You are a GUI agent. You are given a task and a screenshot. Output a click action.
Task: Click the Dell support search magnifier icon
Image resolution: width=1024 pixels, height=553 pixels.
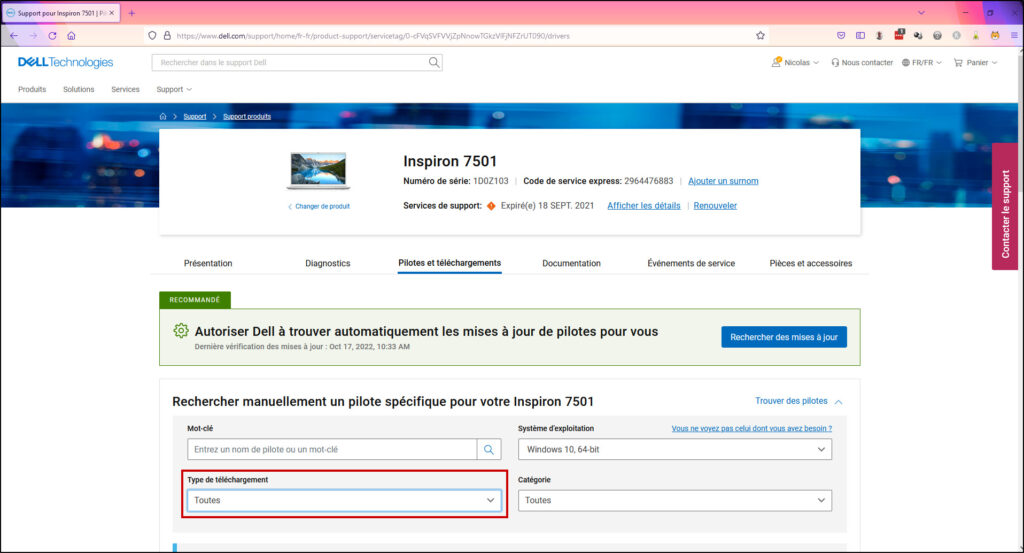(434, 63)
